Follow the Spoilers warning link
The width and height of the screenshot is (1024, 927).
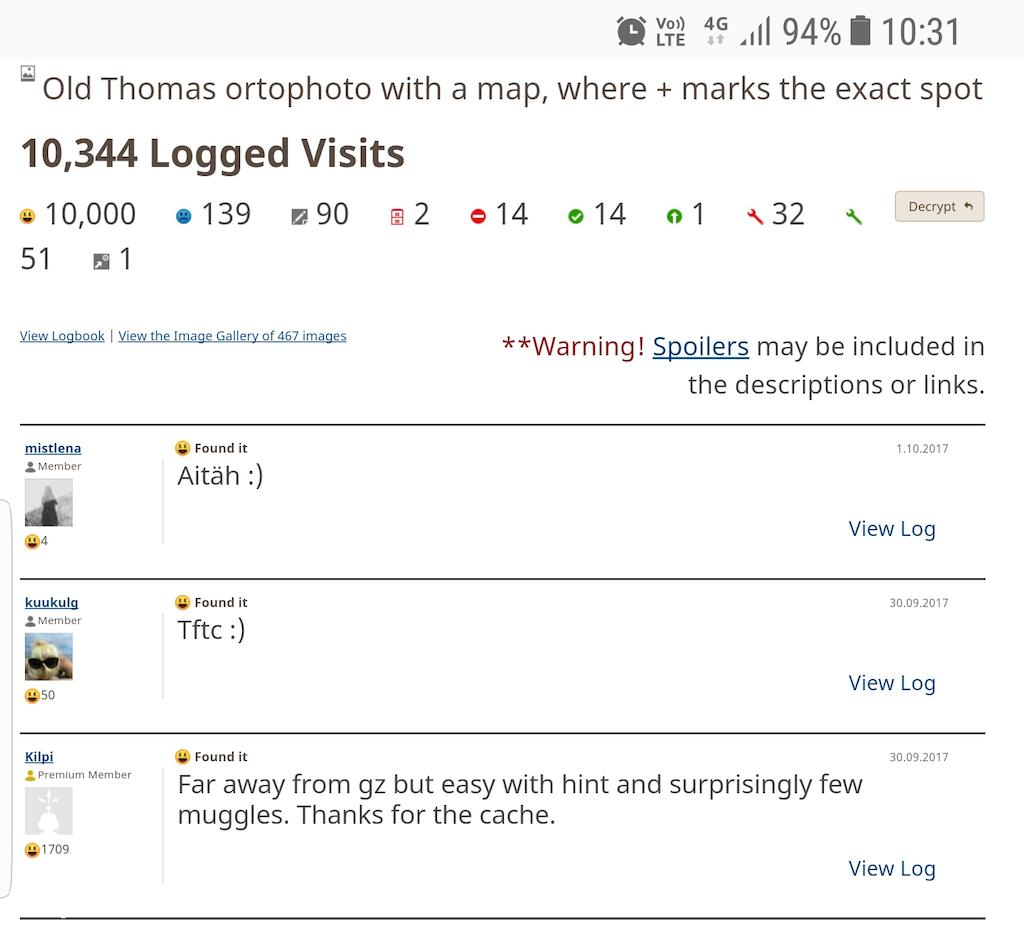pos(700,346)
